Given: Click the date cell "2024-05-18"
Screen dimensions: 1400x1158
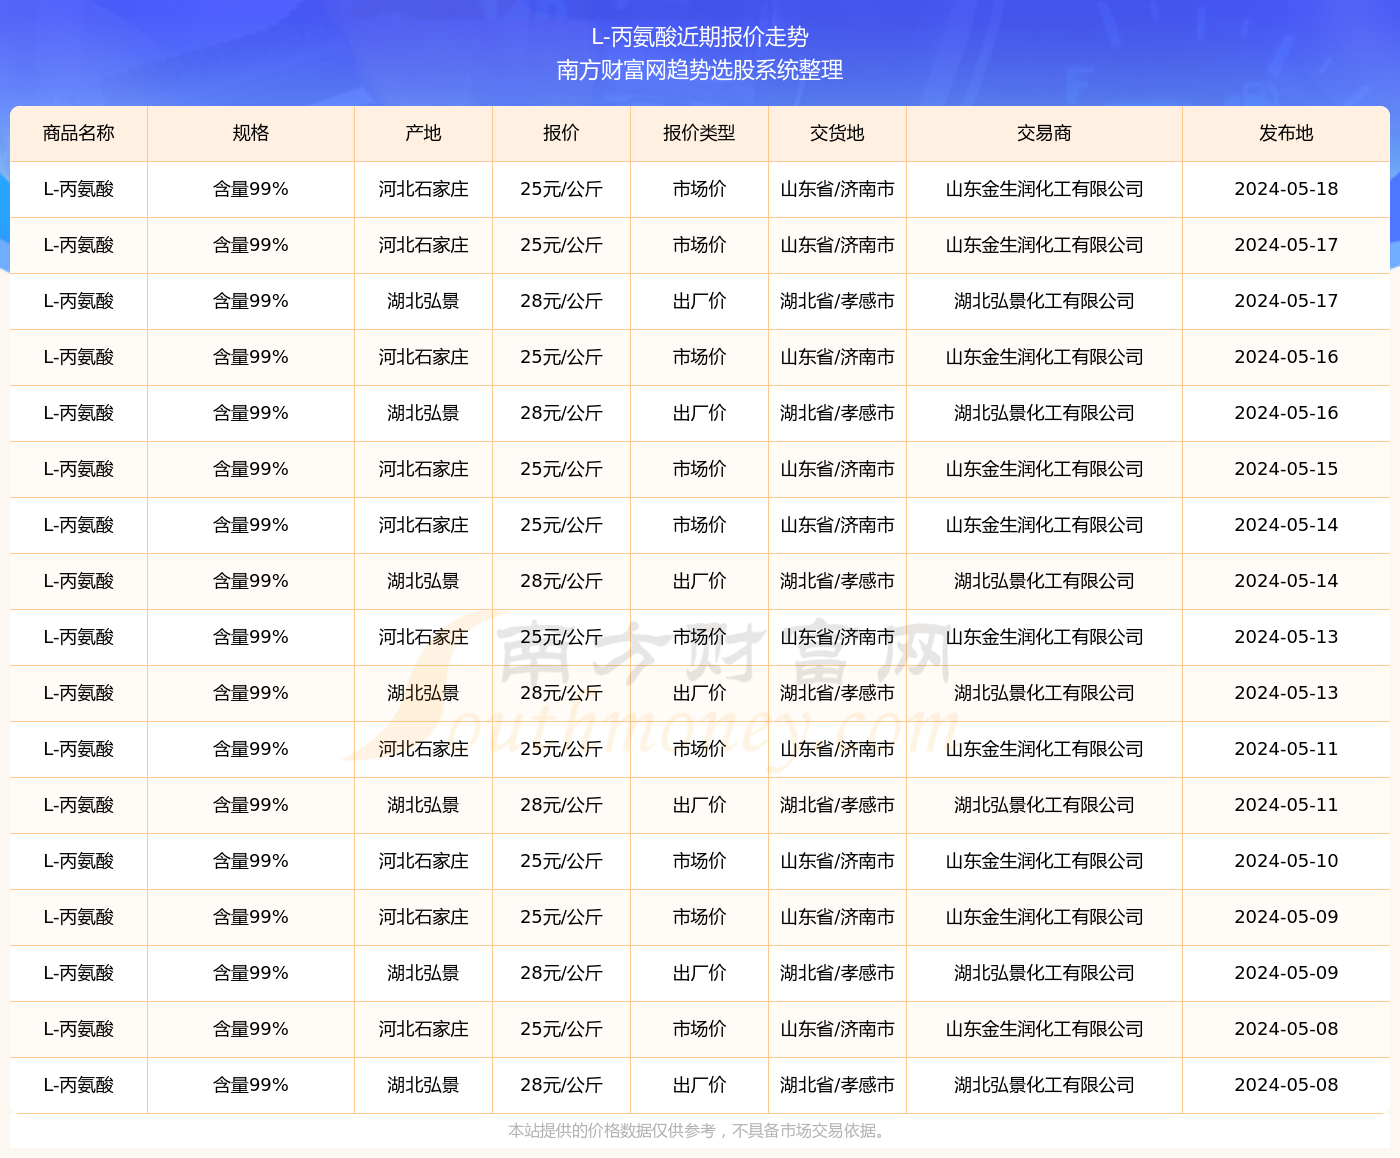Looking at the screenshot, I should click(x=1286, y=189).
